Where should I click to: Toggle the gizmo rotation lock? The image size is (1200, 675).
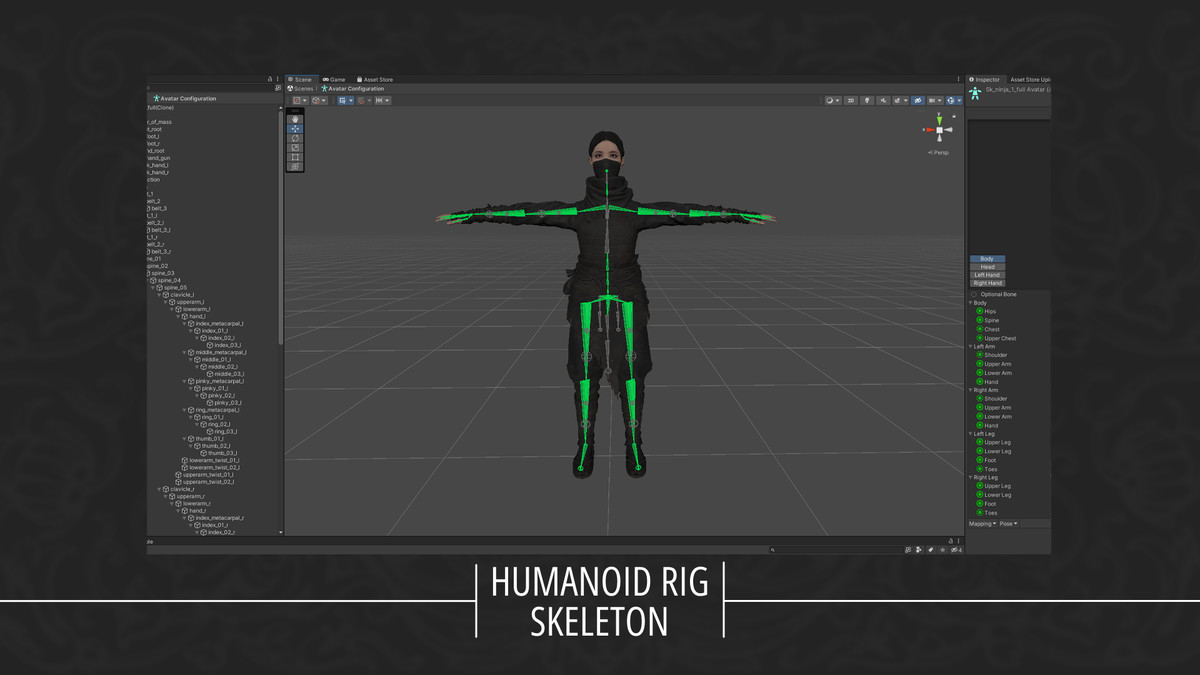pyautogui.click(x=954, y=116)
